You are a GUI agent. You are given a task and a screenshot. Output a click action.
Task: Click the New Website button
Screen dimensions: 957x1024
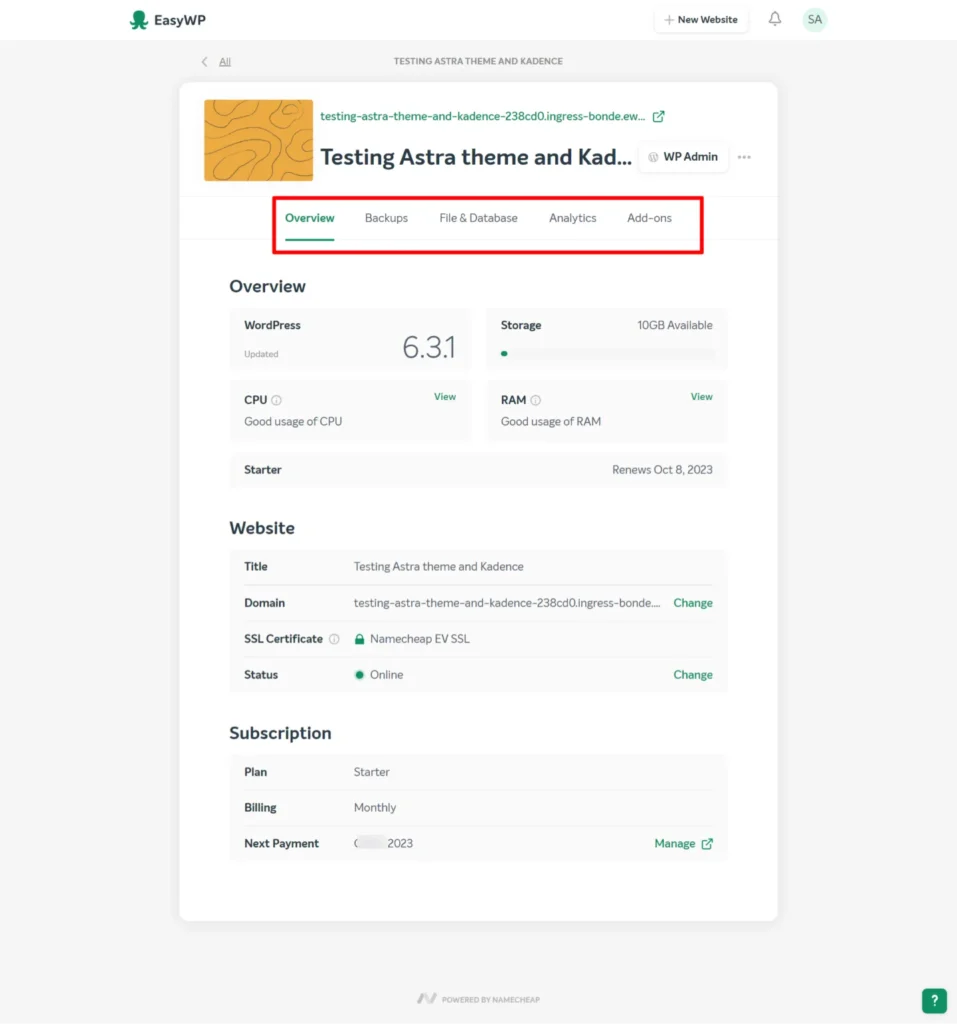pos(701,18)
